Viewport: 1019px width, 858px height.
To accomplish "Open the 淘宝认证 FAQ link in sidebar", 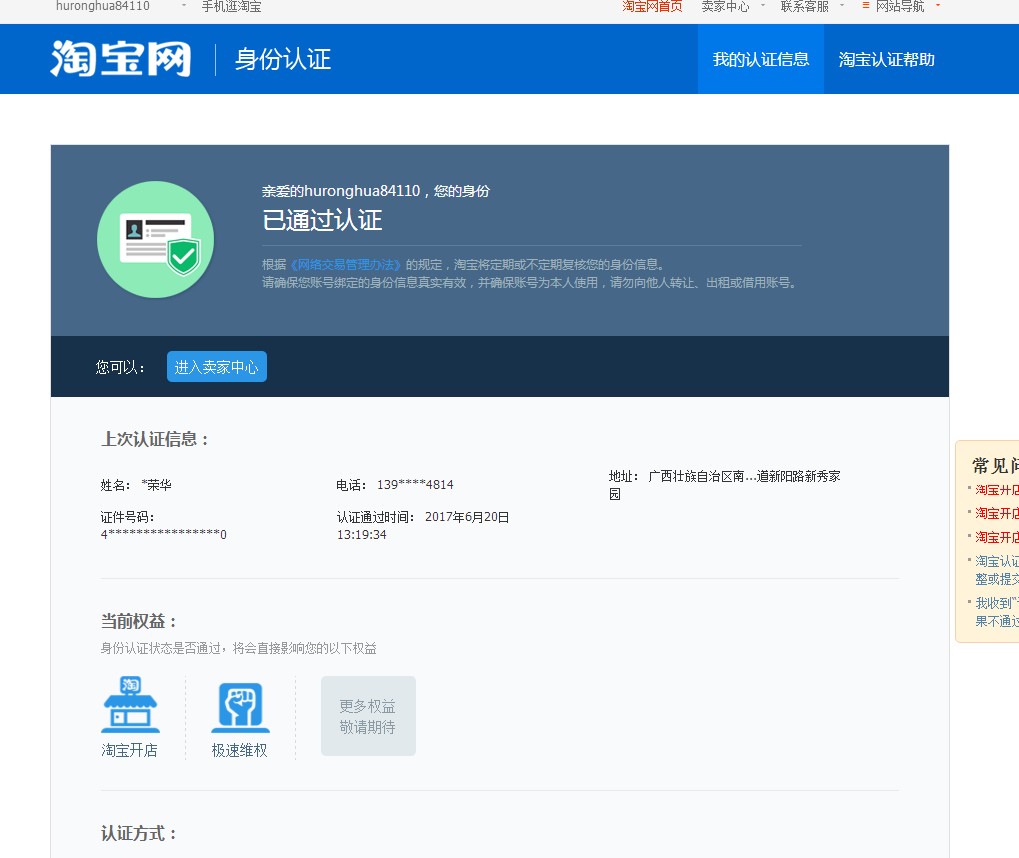I will tap(997, 569).
